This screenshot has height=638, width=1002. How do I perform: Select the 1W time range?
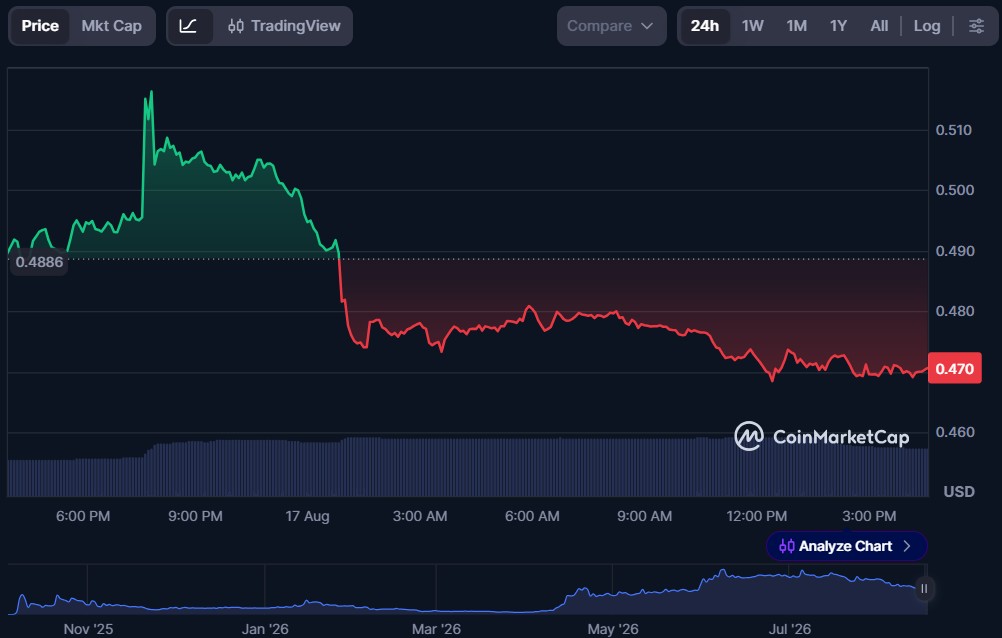(x=753, y=26)
